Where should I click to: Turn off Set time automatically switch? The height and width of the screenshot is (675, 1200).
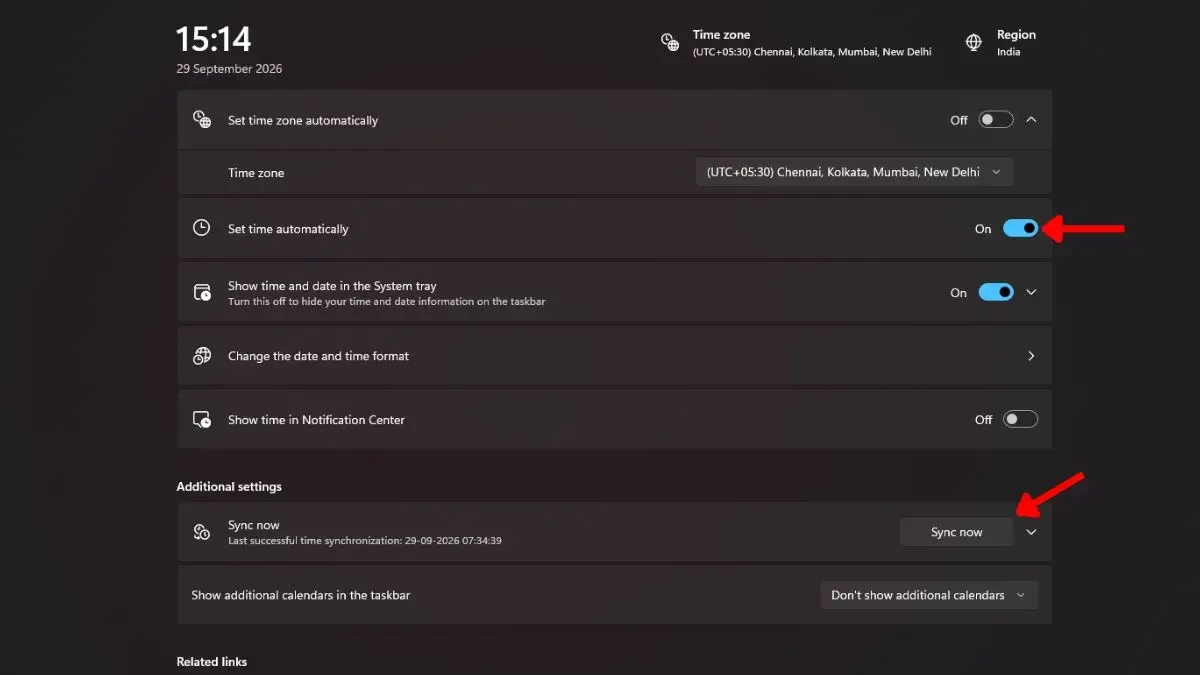point(1021,228)
